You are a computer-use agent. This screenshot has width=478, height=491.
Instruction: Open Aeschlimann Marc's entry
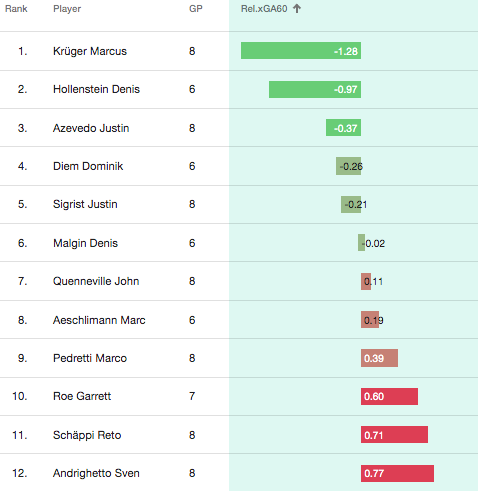tap(99, 320)
